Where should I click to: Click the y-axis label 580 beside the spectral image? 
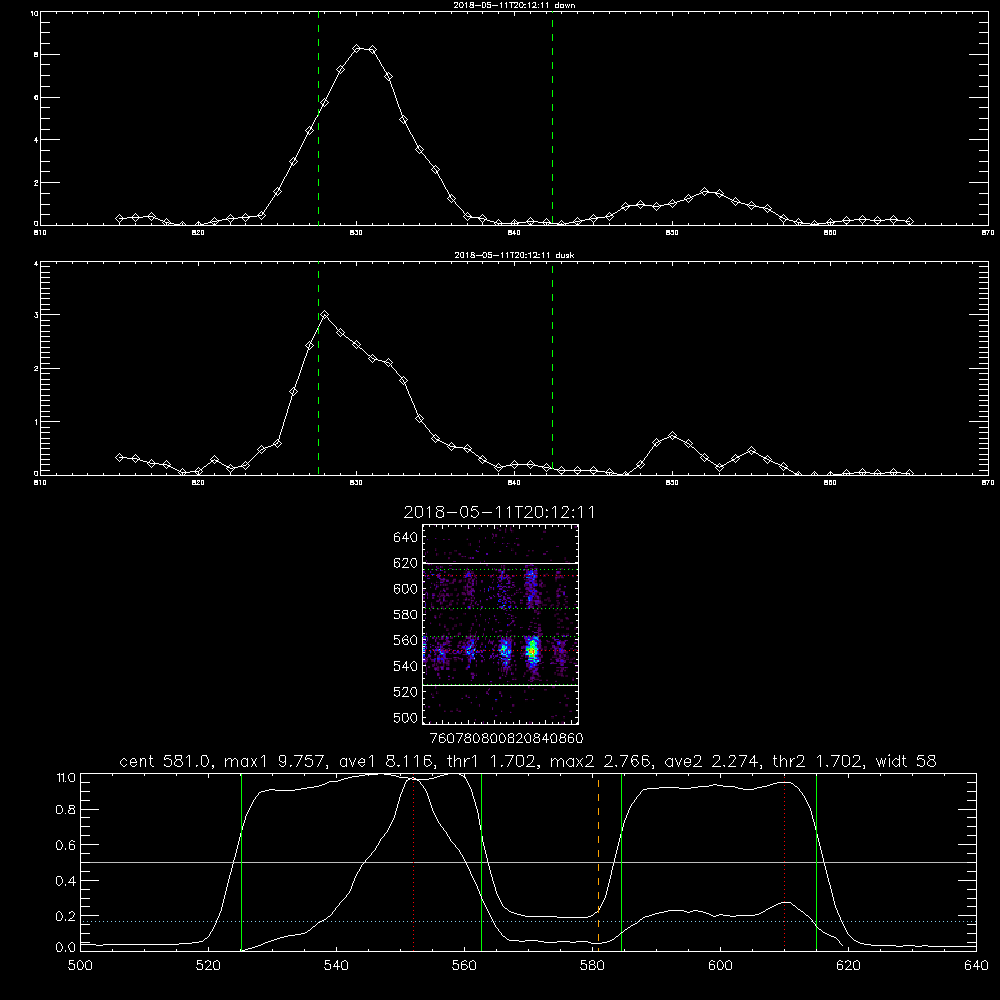tap(405, 615)
